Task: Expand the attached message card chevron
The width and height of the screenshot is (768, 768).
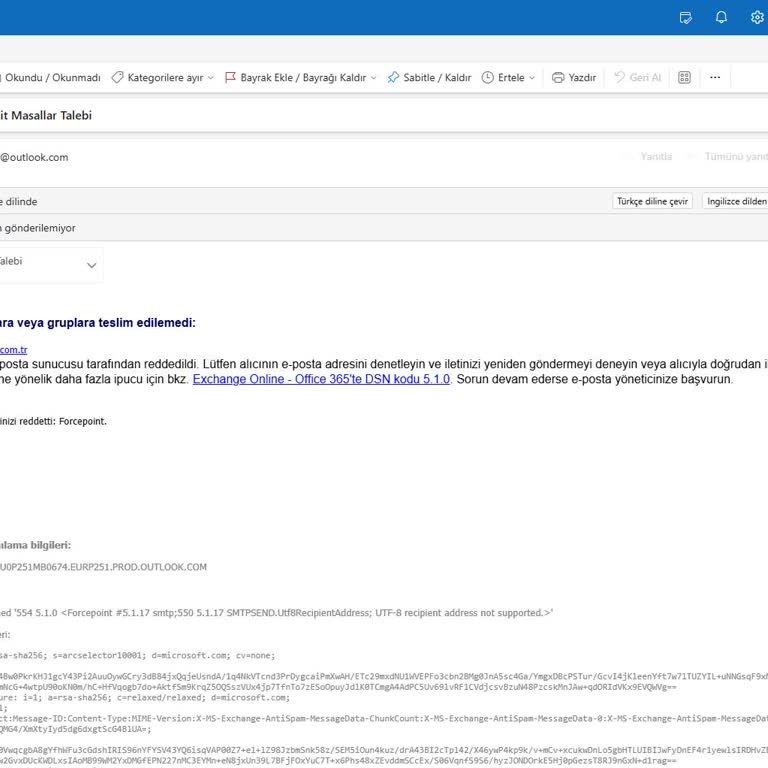Action: pyautogui.click(x=92, y=265)
